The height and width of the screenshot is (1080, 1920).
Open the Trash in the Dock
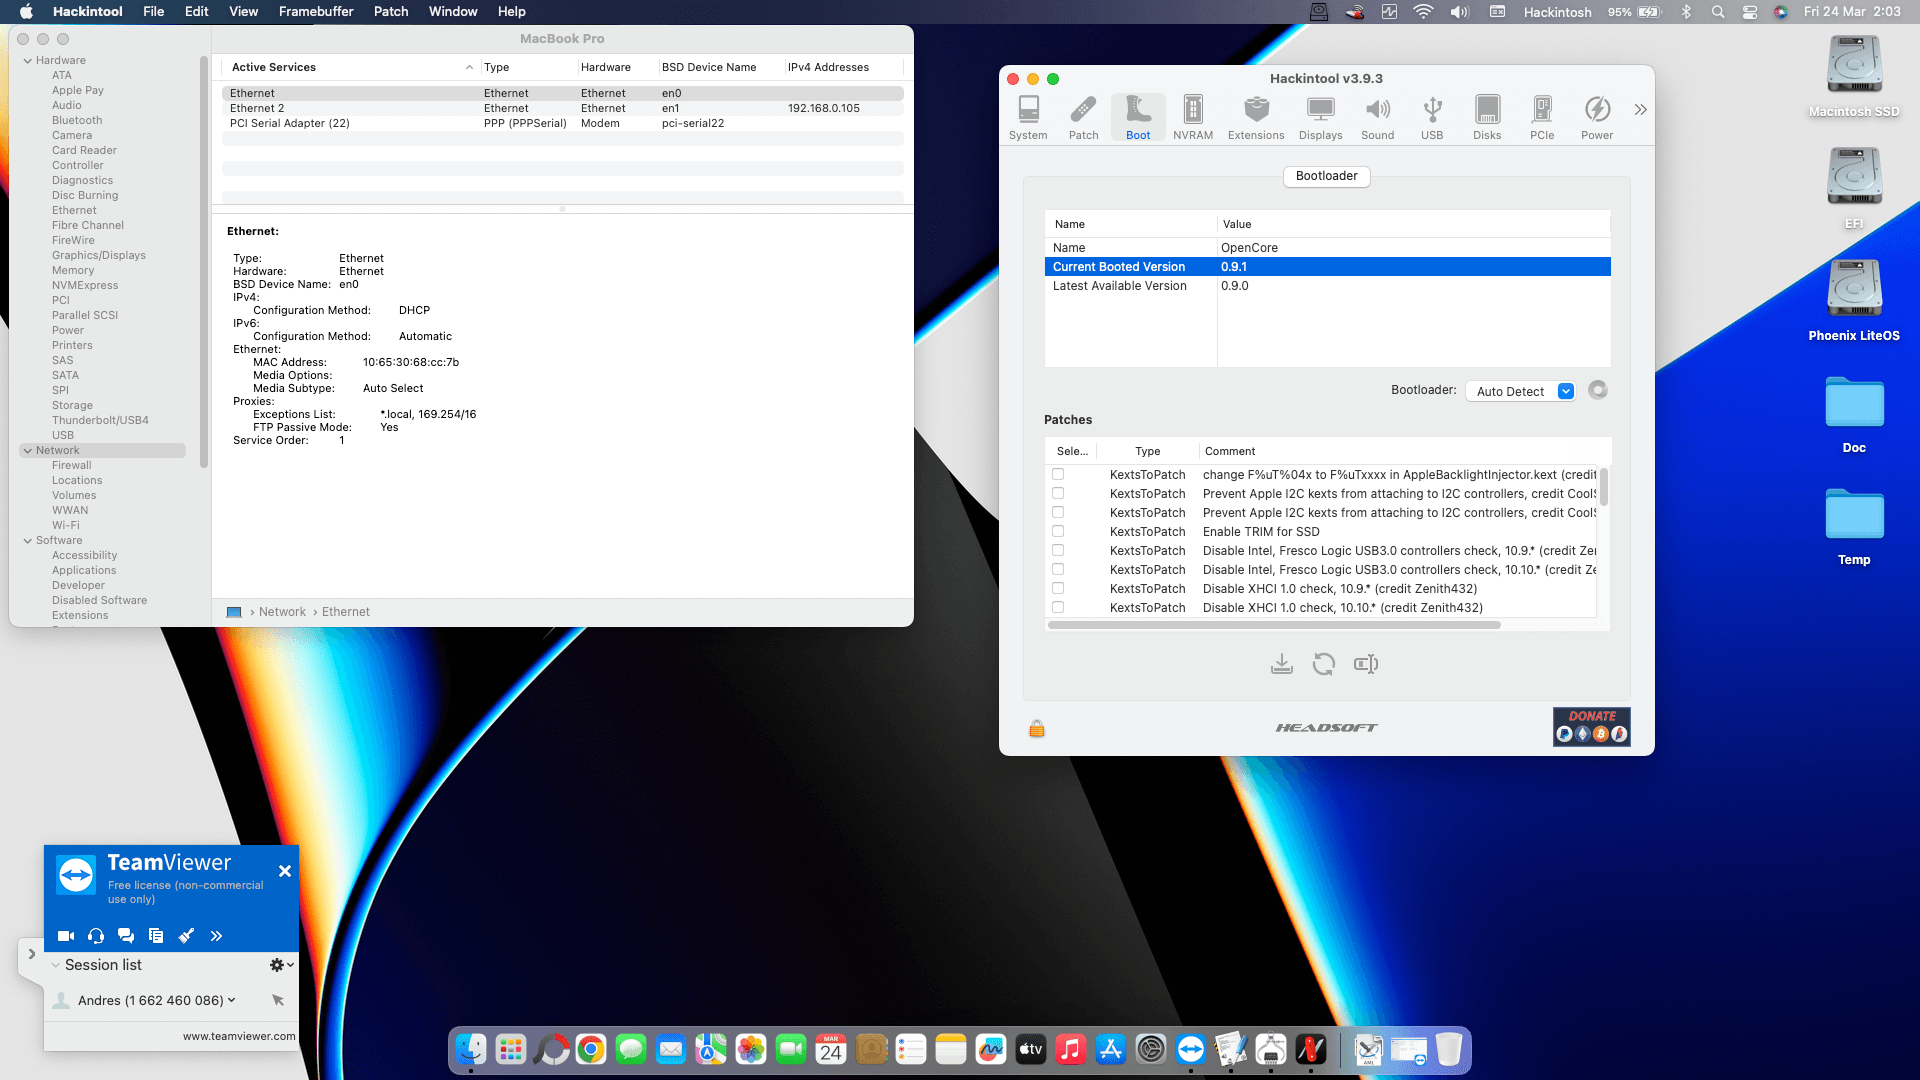pyautogui.click(x=1449, y=1049)
